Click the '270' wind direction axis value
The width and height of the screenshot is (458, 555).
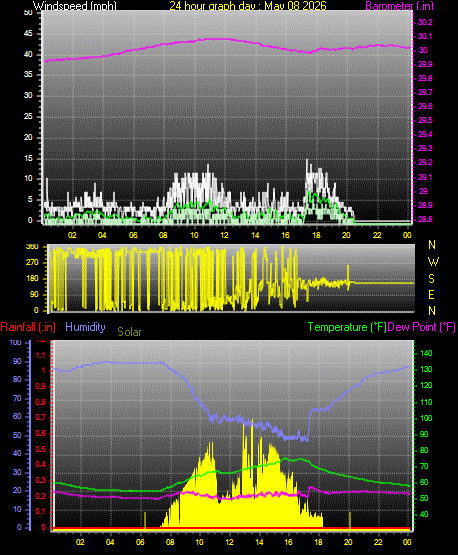click(32, 263)
